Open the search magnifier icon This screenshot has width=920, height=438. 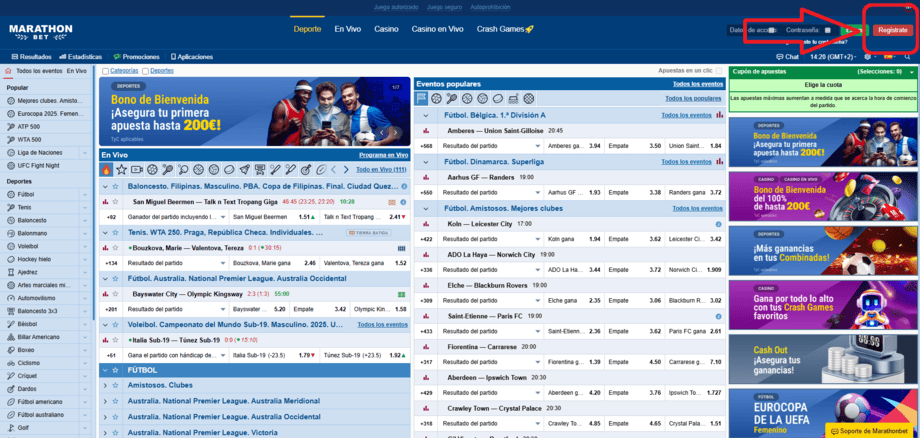point(908,57)
